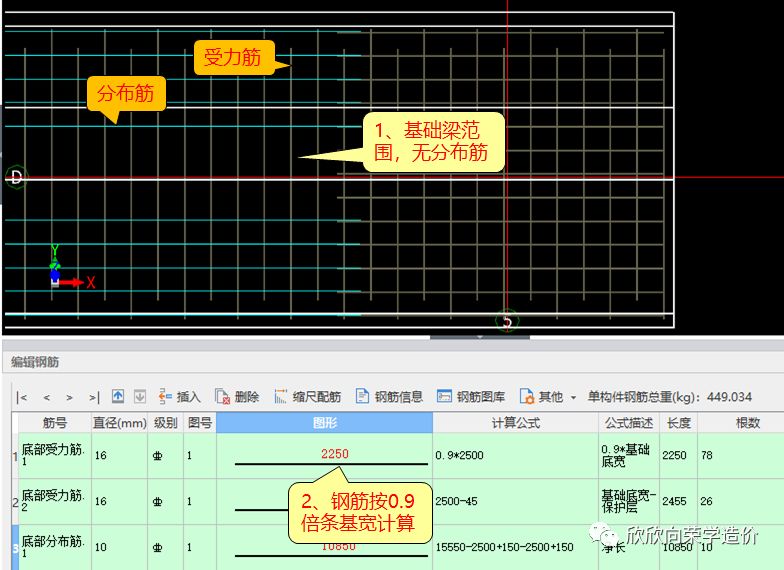Image resolution: width=784 pixels, height=570 pixels.
Task: Collapse the panel splitter handle
Action: click(480, 338)
